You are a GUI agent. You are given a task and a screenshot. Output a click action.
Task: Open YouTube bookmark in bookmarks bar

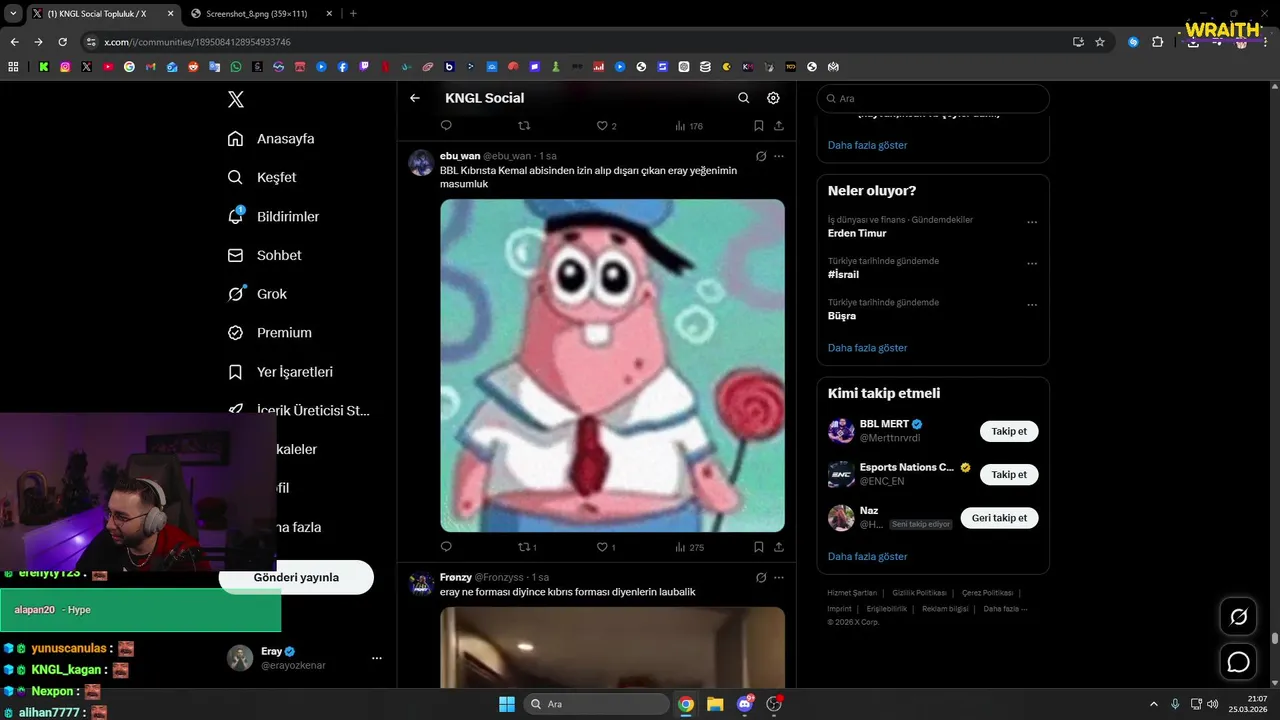click(x=108, y=67)
